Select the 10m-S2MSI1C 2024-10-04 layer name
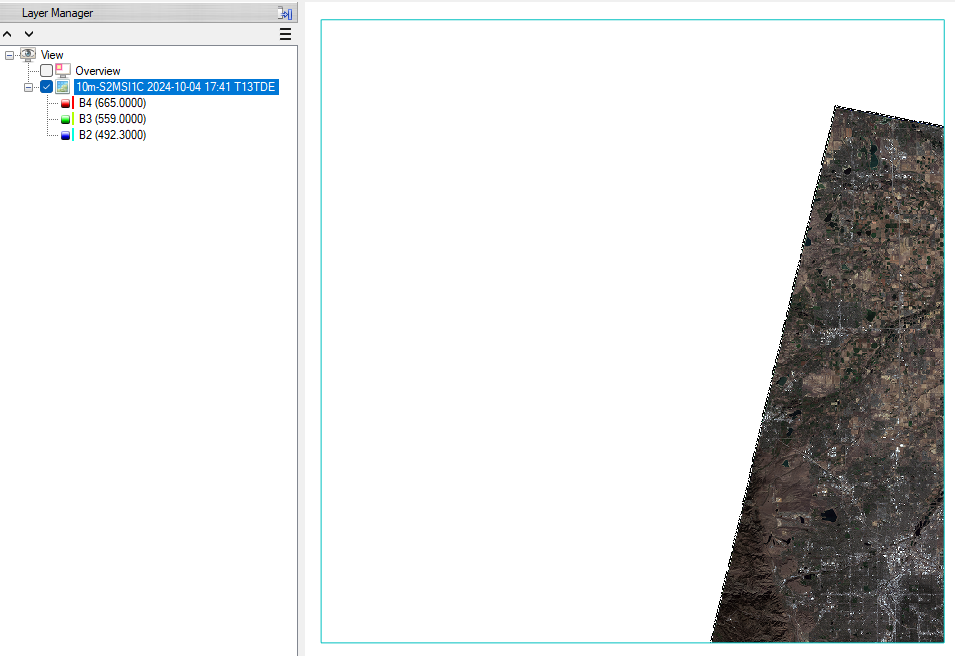Image resolution: width=955 pixels, height=656 pixels. point(176,87)
